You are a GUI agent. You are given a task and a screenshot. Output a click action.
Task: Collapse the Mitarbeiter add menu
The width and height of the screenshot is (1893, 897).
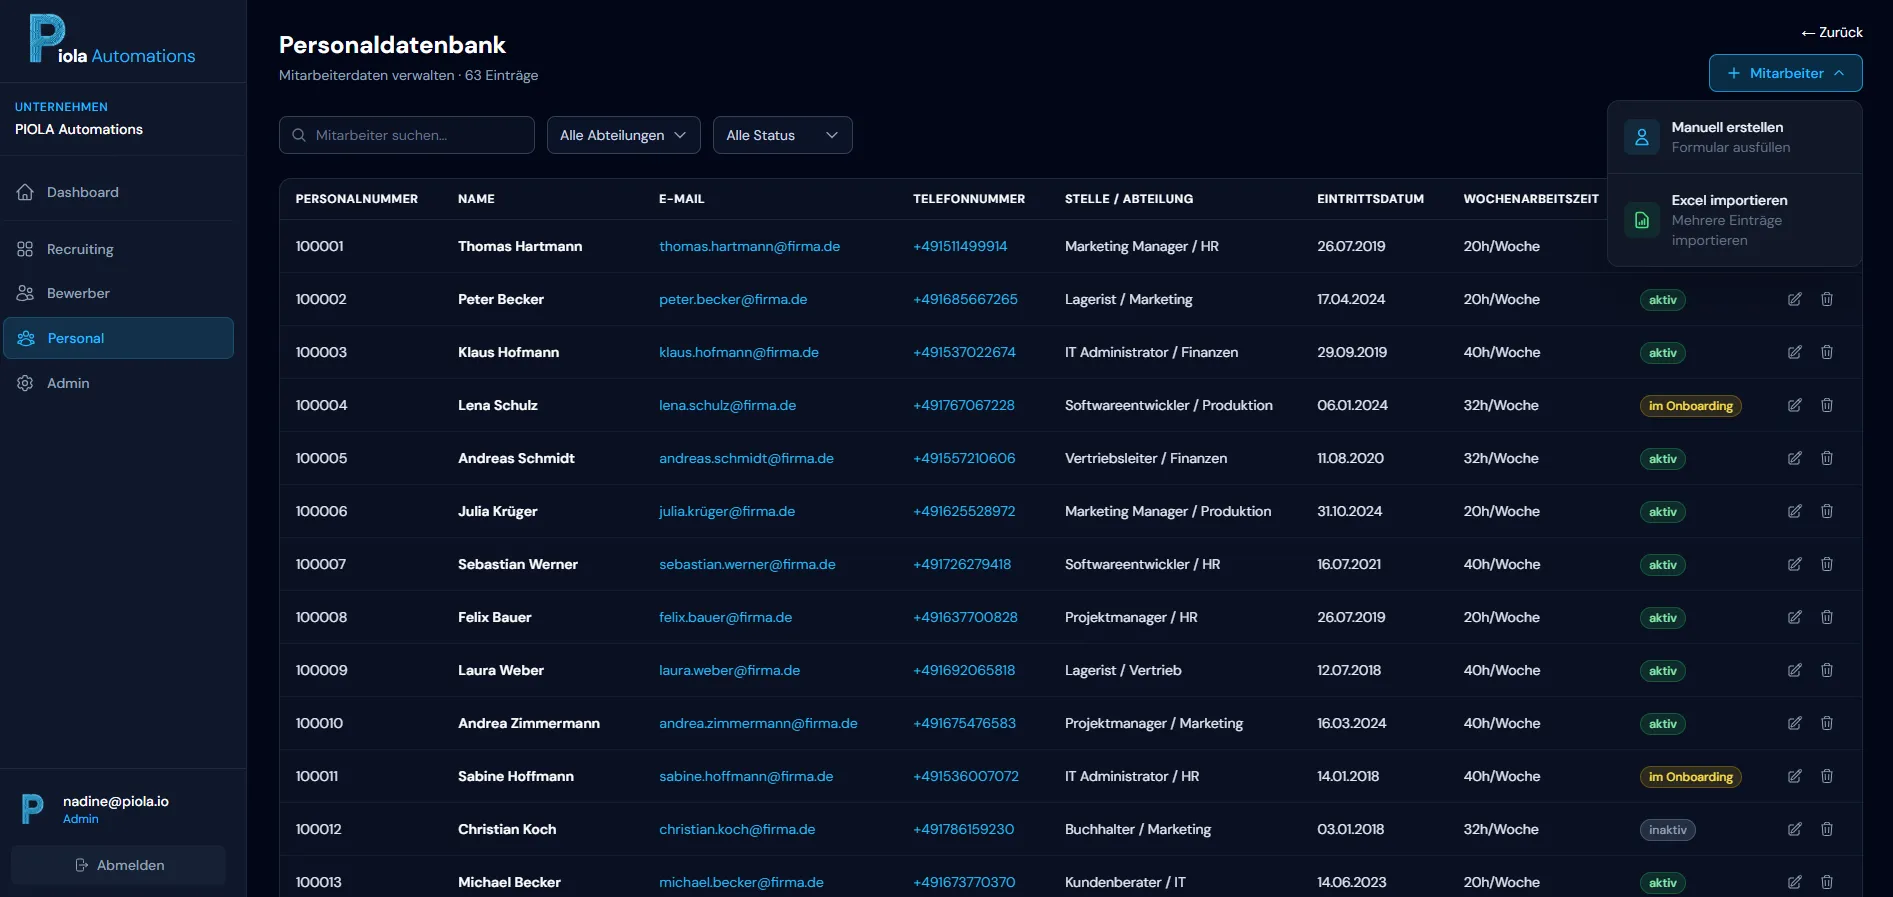pos(1785,73)
